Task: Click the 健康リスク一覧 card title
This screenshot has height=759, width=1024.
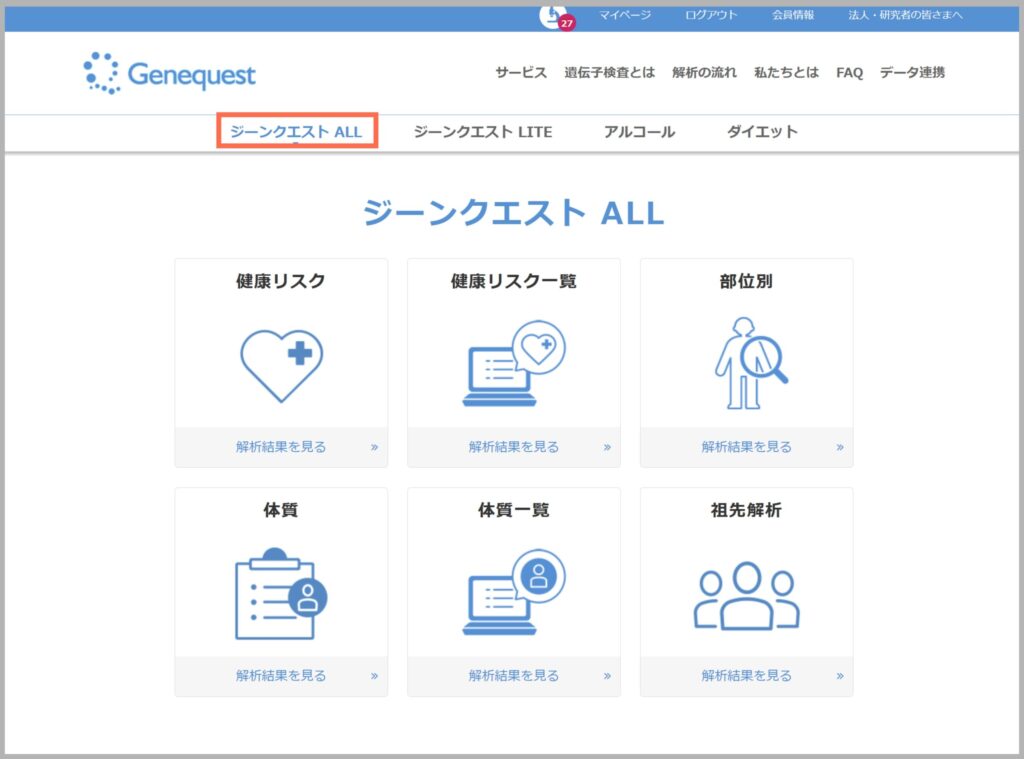Action: (x=514, y=282)
